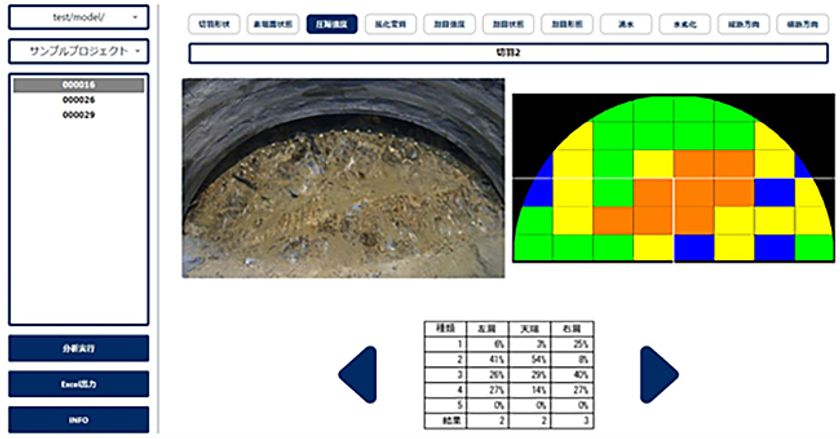This screenshot has width=840, height=439.
Task: Click the right arrow to go to next face
Action: pyautogui.click(x=659, y=375)
